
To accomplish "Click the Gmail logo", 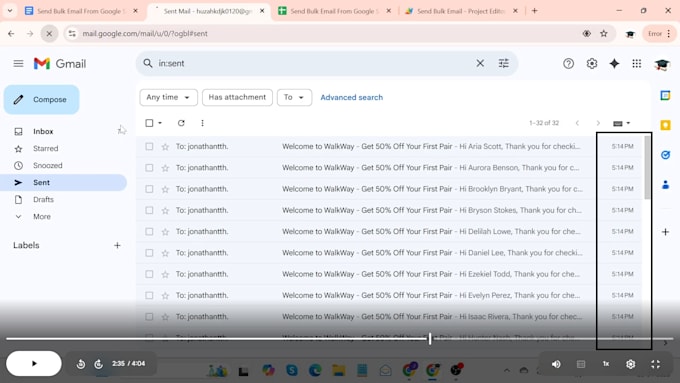I will (x=60, y=64).
